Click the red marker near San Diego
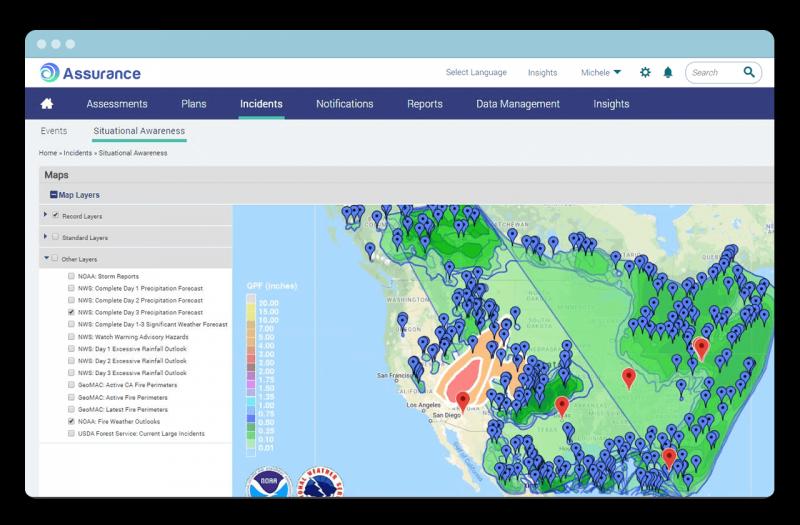The image size is (800, 525). [463, 402]
